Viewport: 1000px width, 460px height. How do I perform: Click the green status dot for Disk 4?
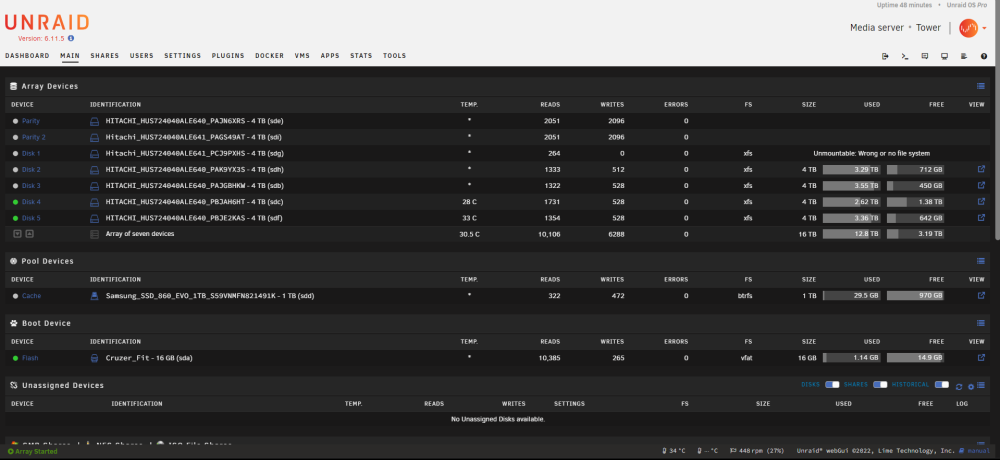15,202
